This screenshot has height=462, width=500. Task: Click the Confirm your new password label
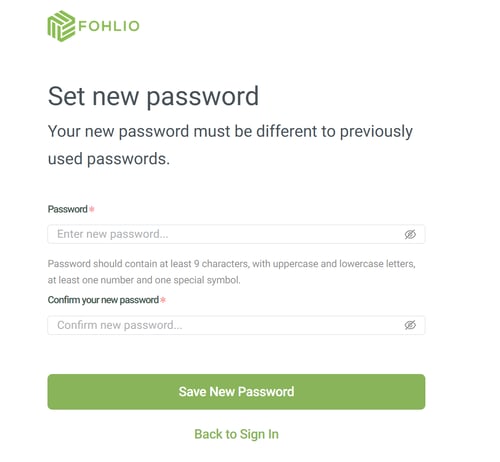point(103,300)
